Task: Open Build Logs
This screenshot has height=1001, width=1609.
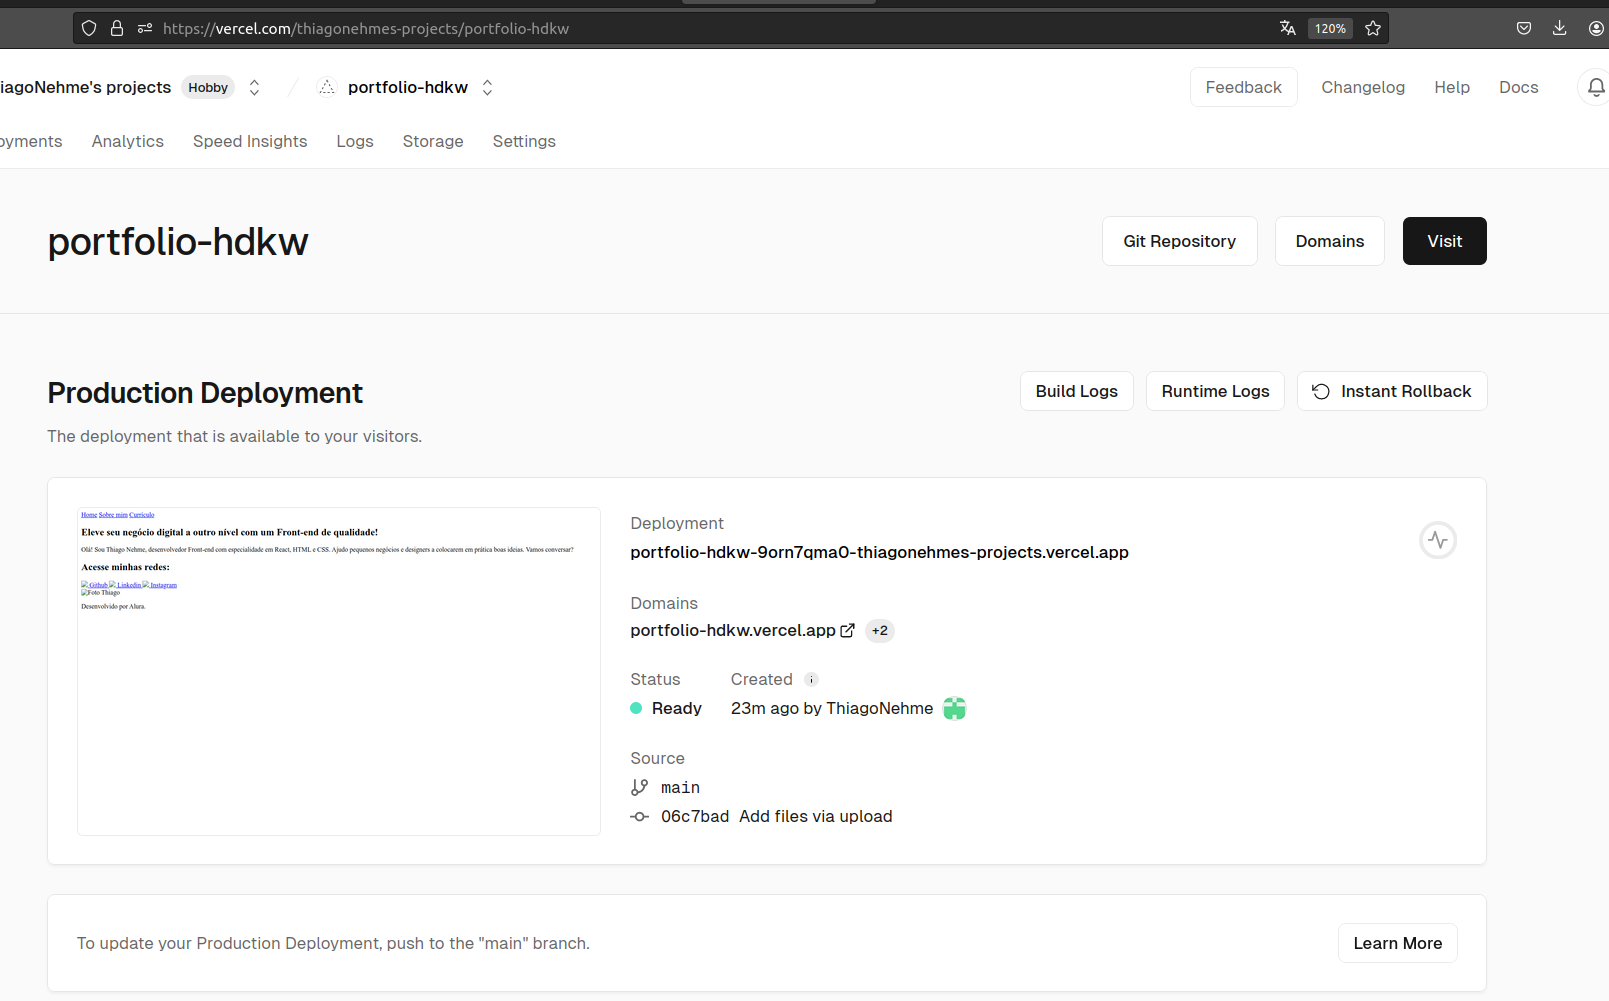Action: coord(1077,391)
